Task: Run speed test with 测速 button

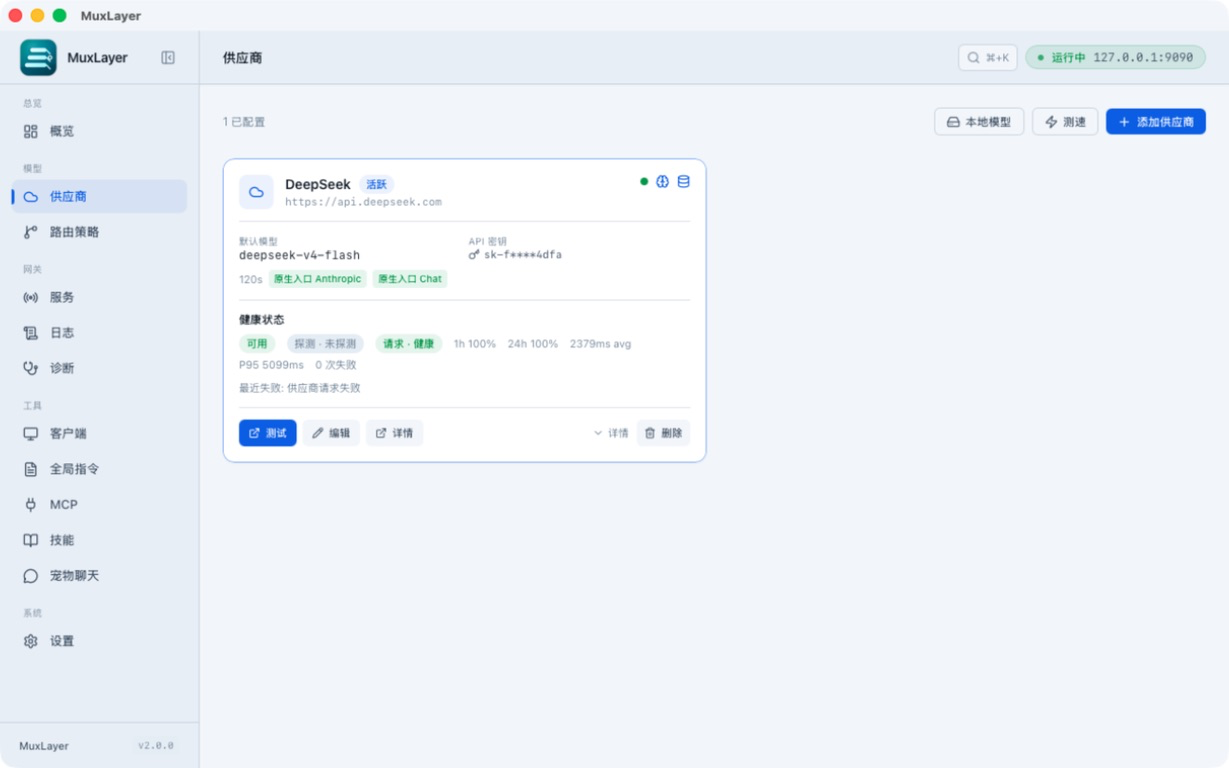Action: pos(1065,122)
